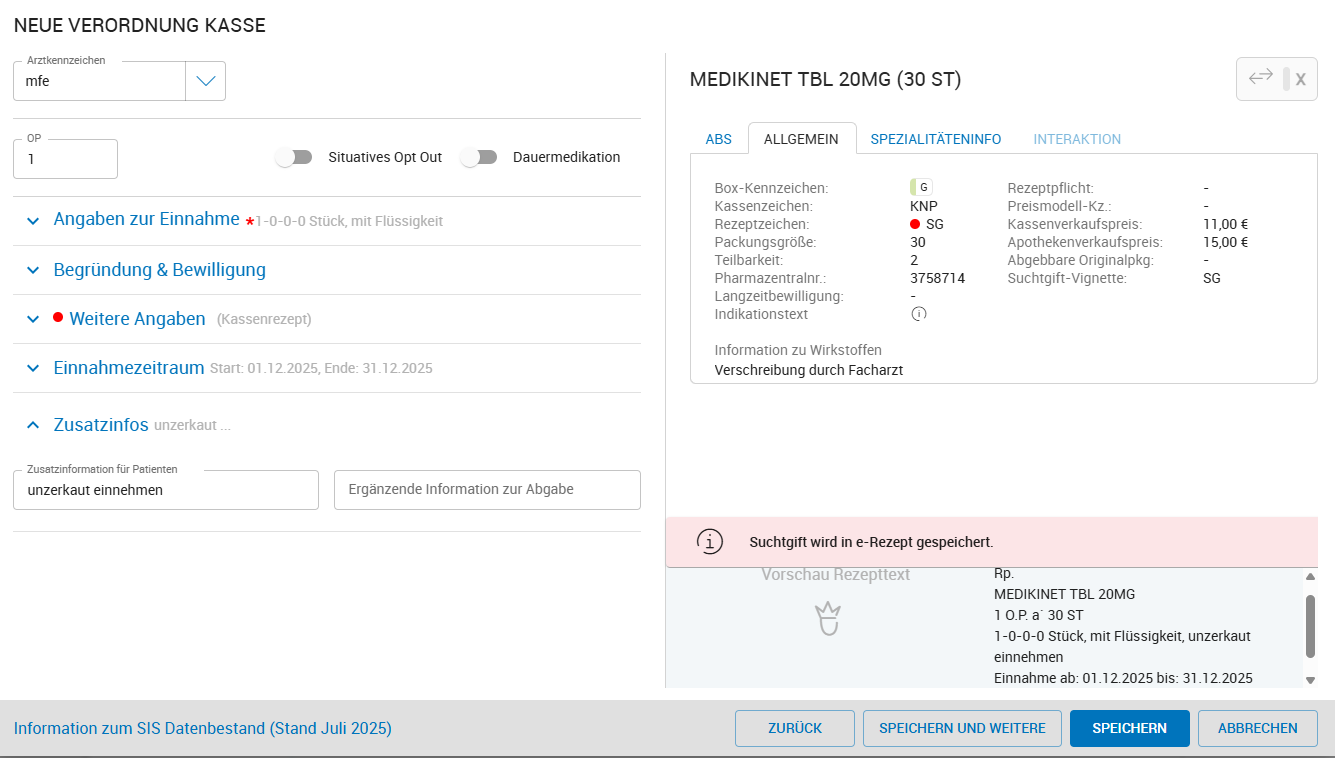Image resolution: width=1335 pixels, height=758 pixels.
Task: Expand Begründung & Bewilligung section
Action: point(159,270)
